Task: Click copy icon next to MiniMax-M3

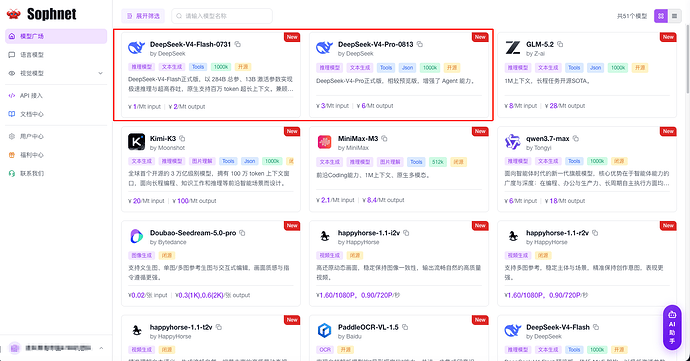Action: (x=384, y=138)
